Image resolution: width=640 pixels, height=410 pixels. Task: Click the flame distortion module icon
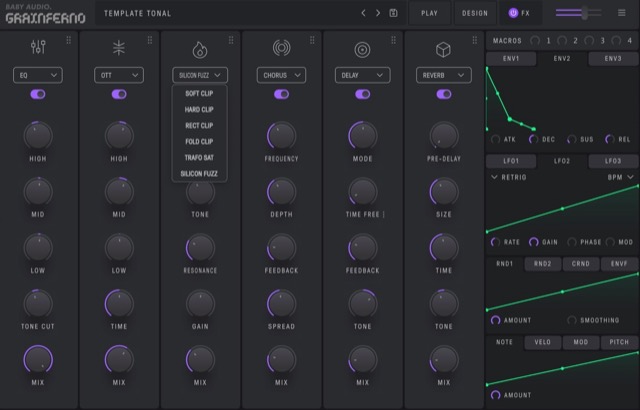click(x=200, y=48)
